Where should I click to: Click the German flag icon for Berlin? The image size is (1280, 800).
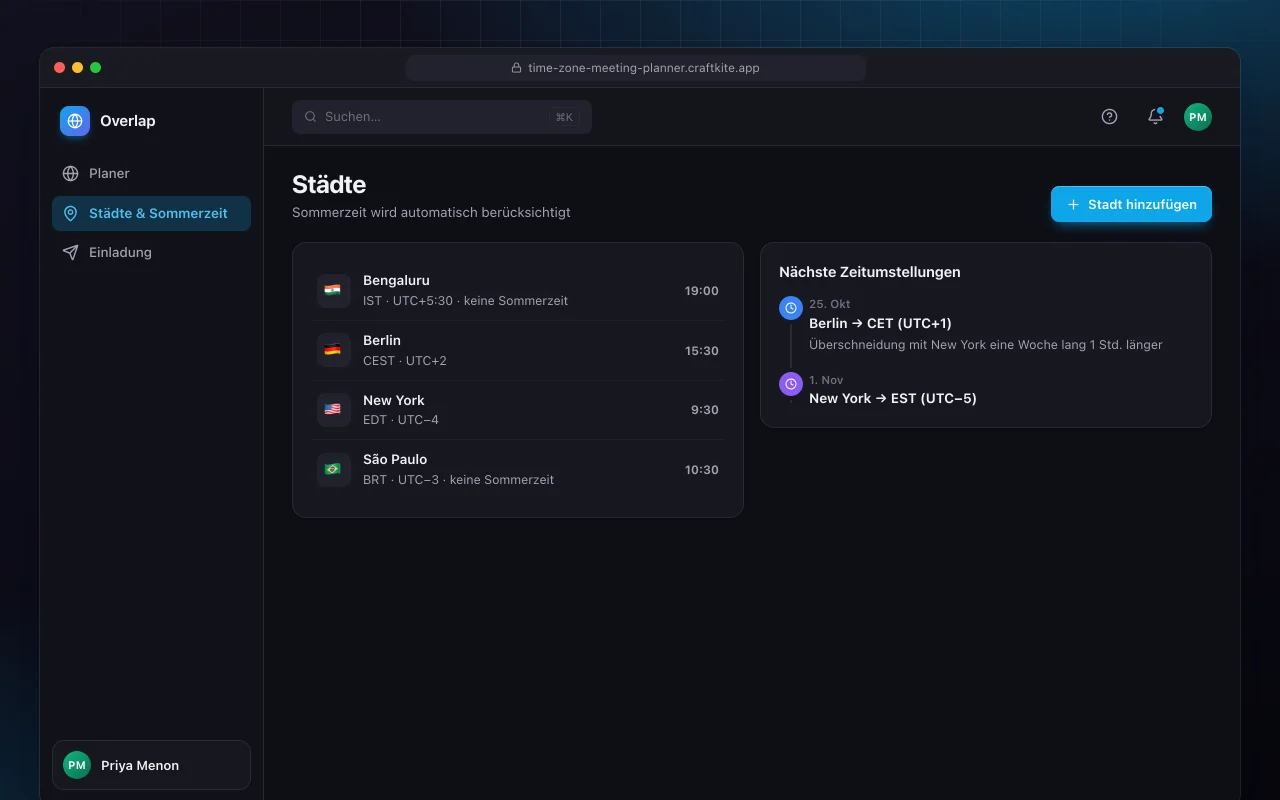coord(333,350)
